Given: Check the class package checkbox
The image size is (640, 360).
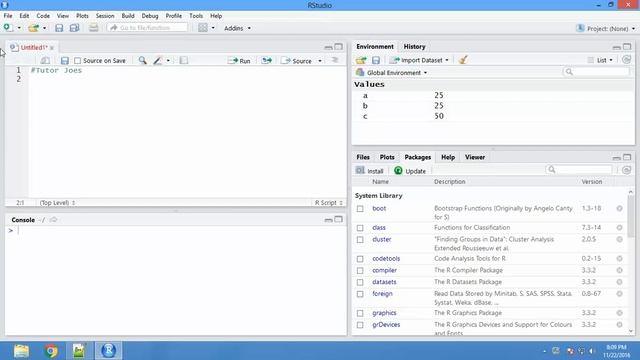Looking at the screenshot, I should (360, 228).
